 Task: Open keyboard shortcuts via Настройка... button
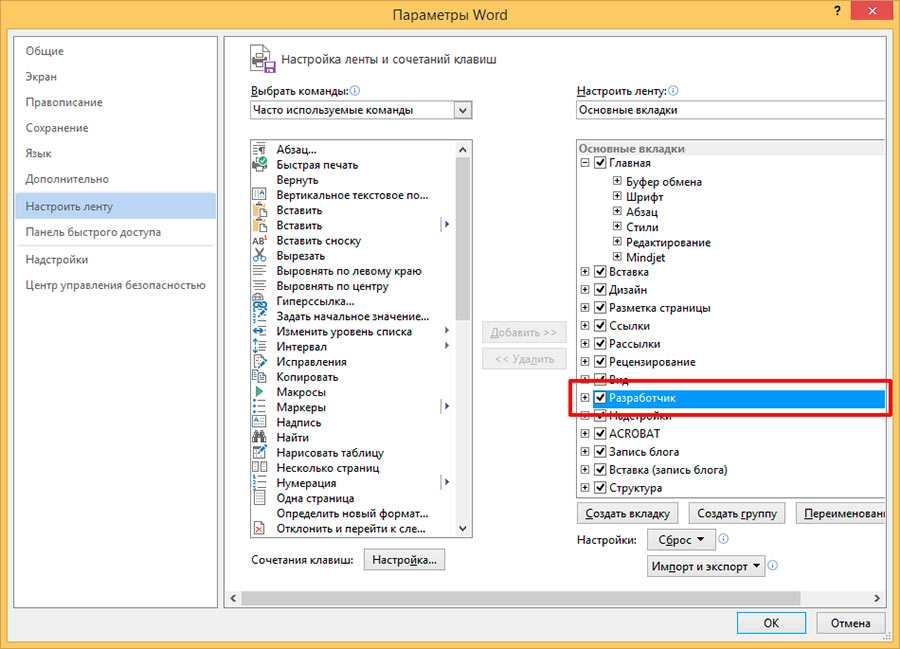pyautogui.click(x=404, y=559)
